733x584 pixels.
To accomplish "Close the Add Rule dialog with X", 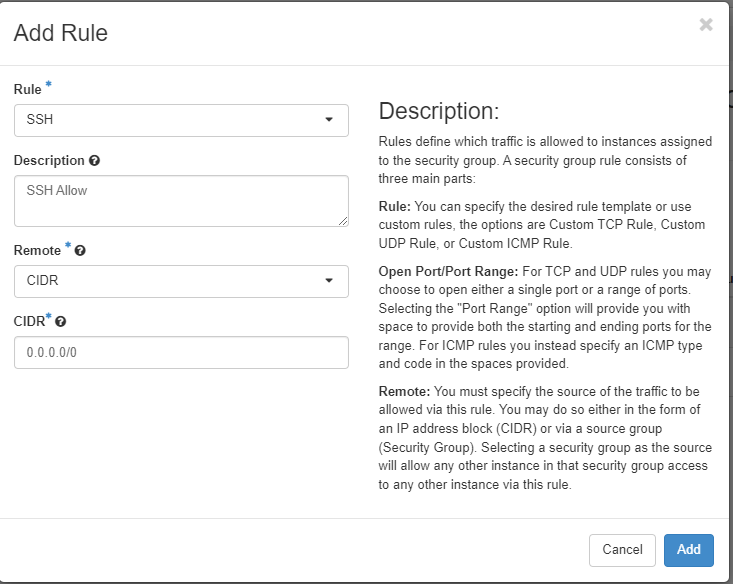I will (x=706, y=25).
